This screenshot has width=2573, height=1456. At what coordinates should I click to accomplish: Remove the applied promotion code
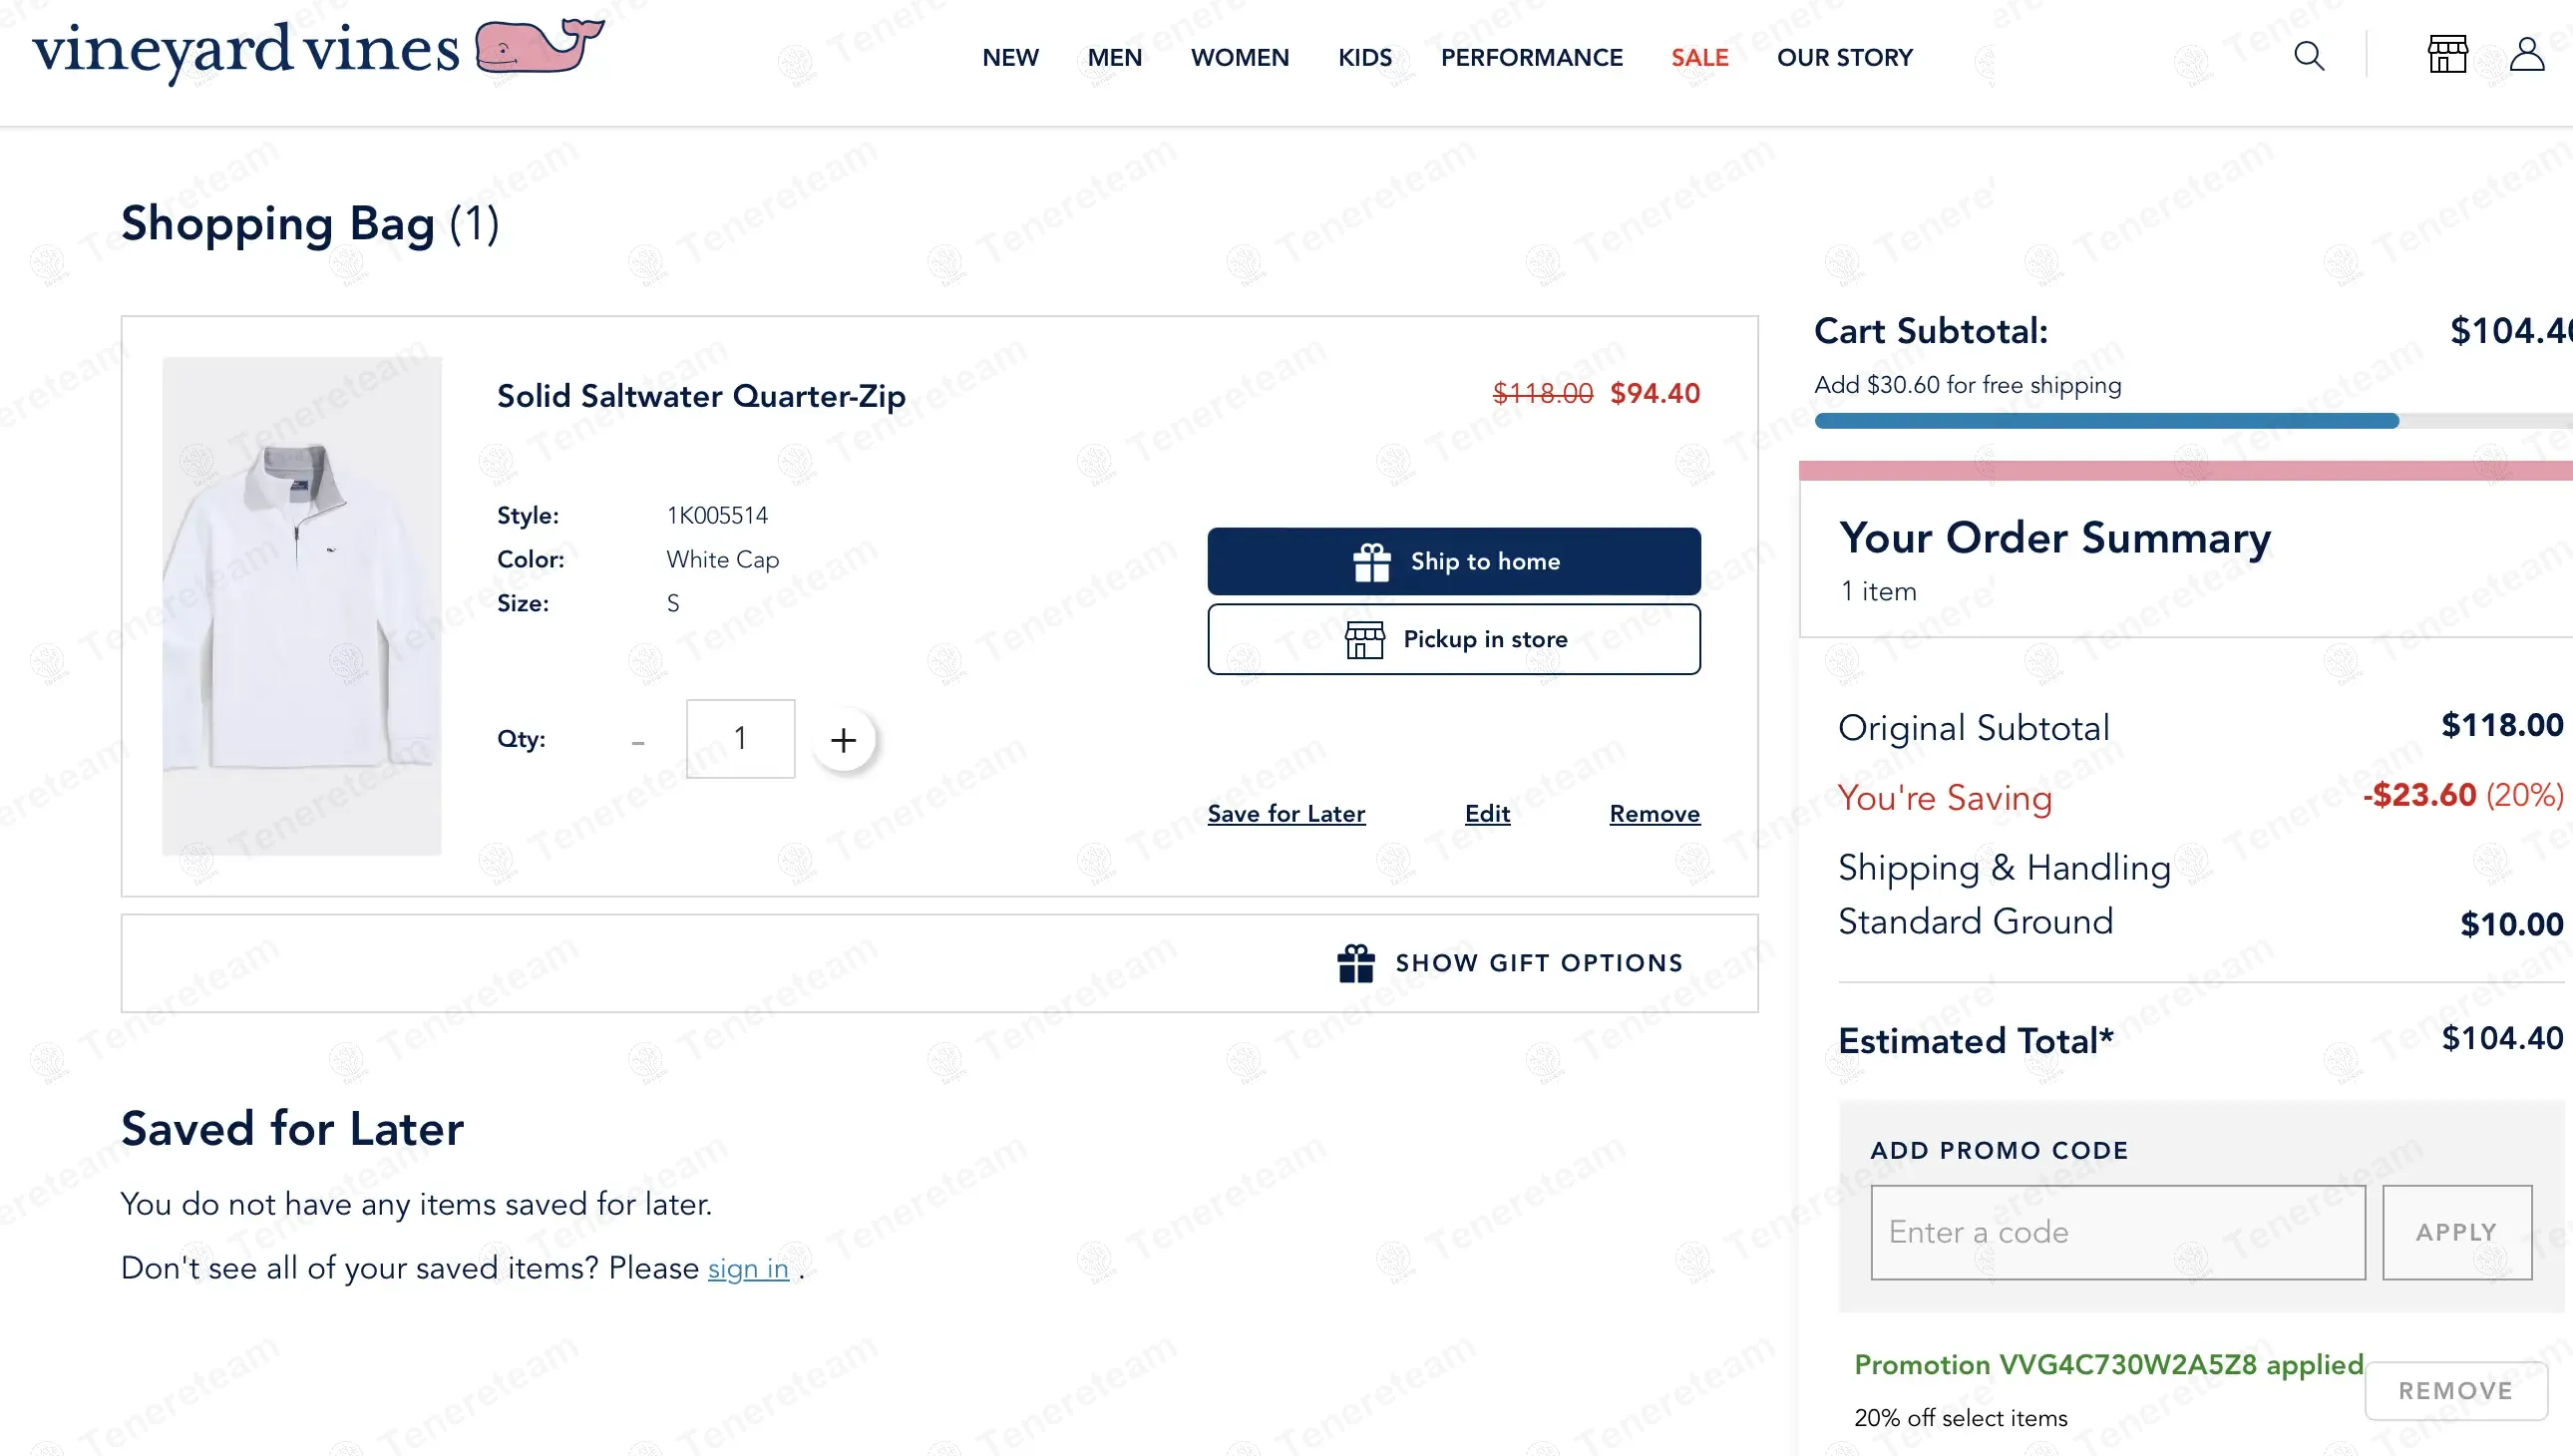click(2455, 1390)
